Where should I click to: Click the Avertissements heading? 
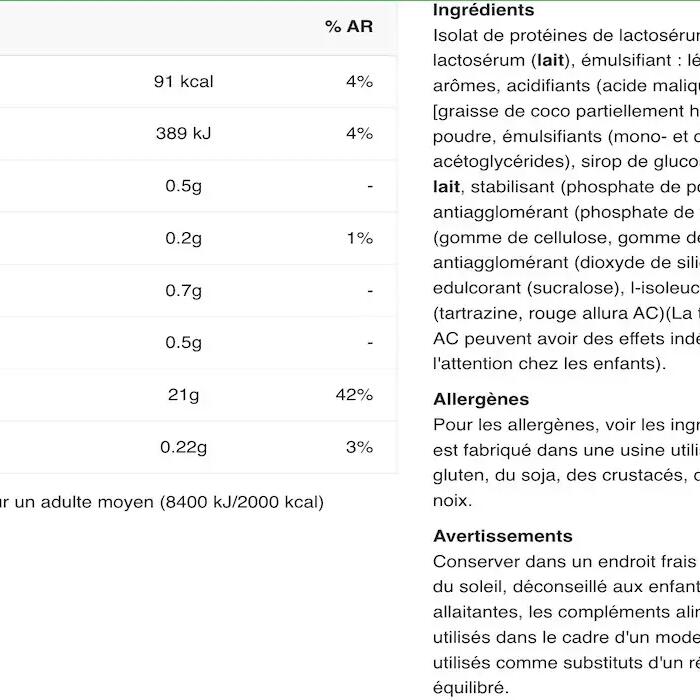[503, 536]
